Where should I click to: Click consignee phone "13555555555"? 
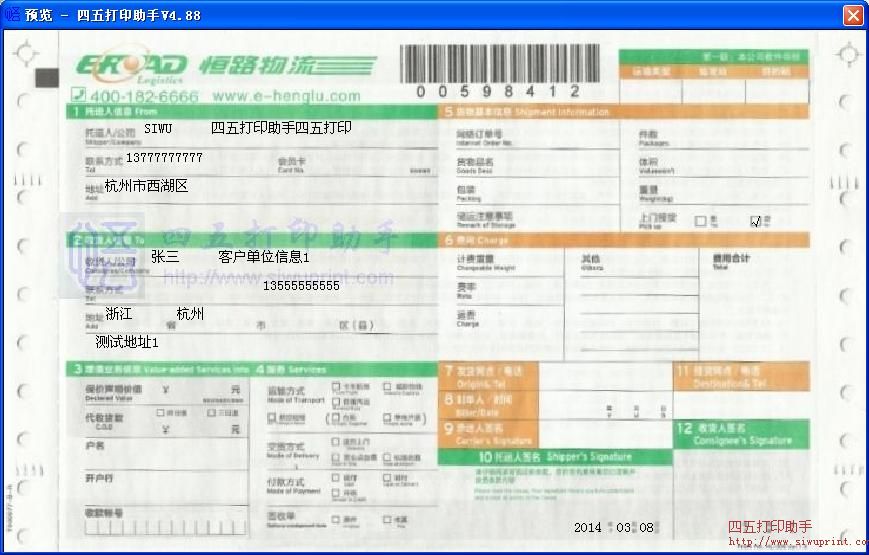[x=301, y=286]
